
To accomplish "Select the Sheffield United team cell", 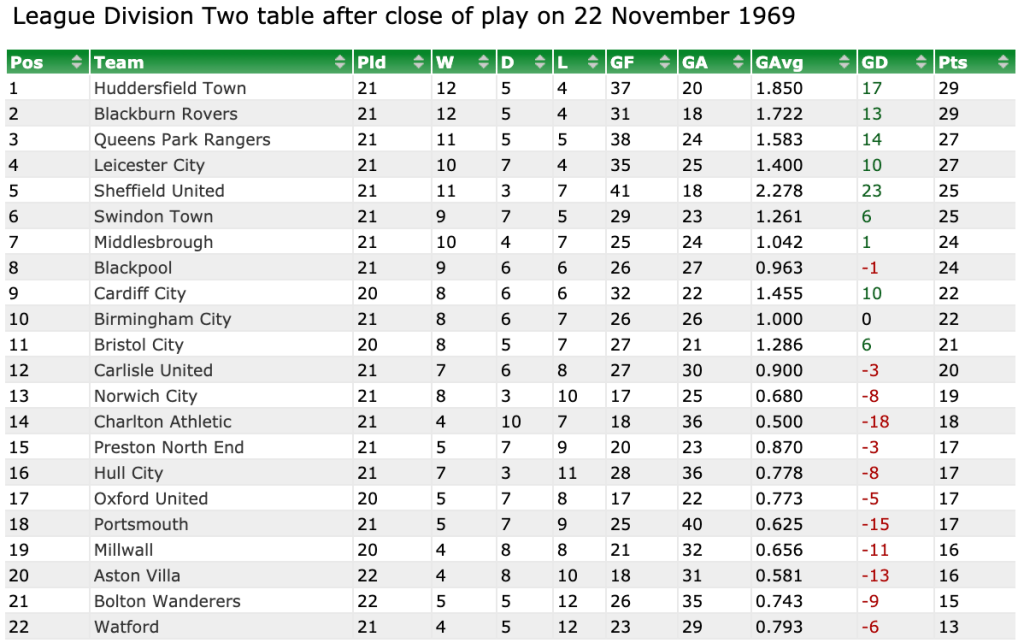I will coord(159,191).
